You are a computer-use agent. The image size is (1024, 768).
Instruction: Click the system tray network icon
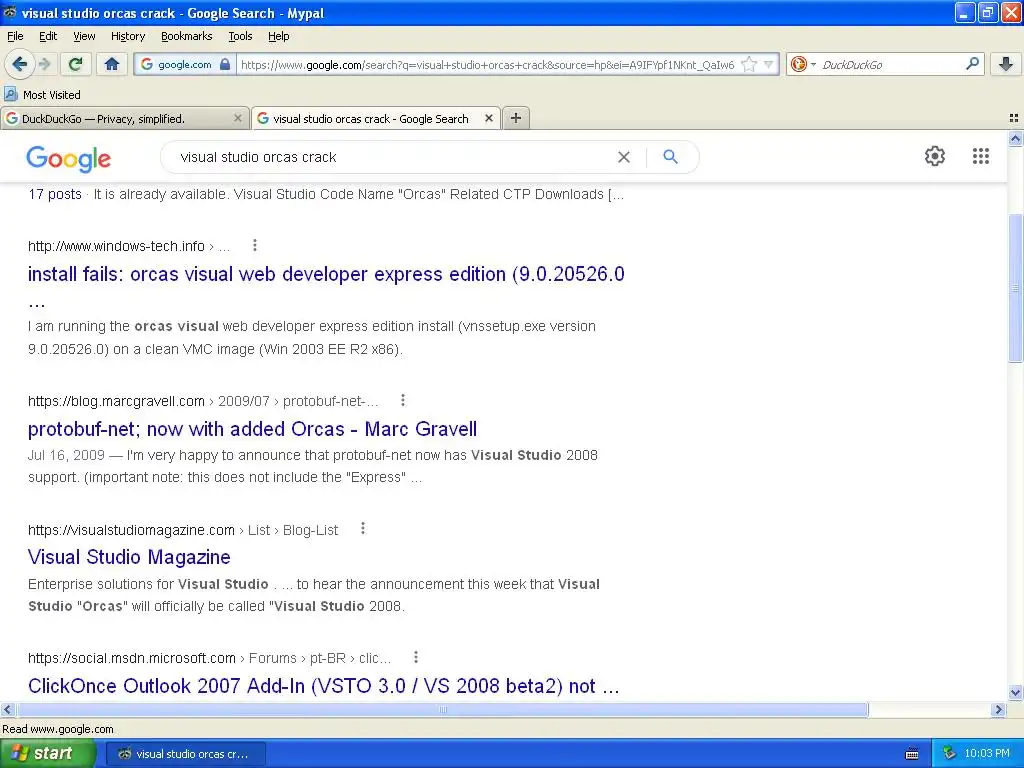click(x=949, y=754)
